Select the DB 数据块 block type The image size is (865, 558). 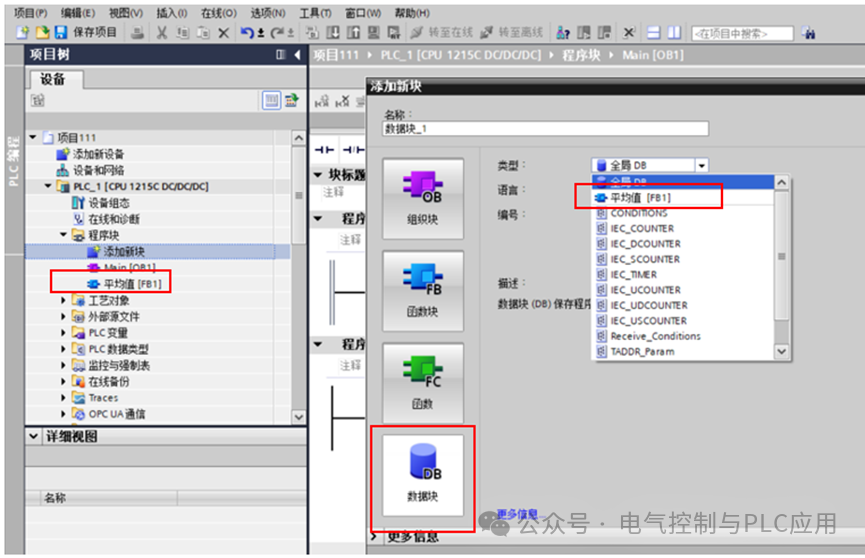click(x=423, y=476)
